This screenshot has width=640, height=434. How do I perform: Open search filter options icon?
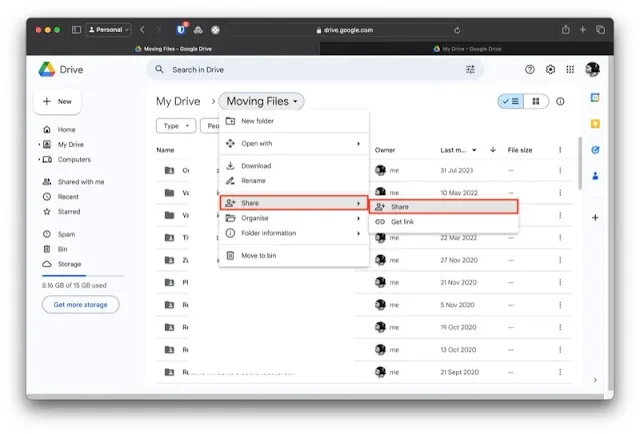coord(470,69)
